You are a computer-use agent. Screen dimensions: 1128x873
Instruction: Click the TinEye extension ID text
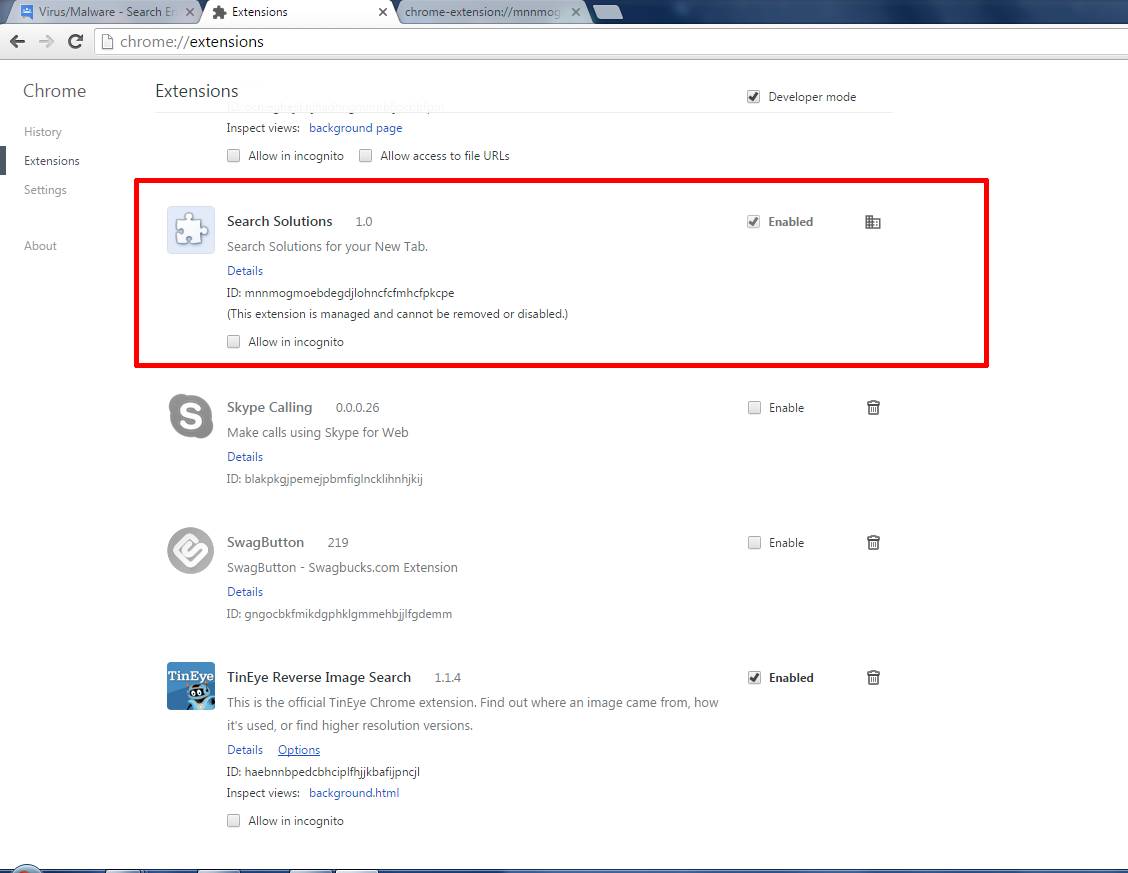click(x=323, y=772)
